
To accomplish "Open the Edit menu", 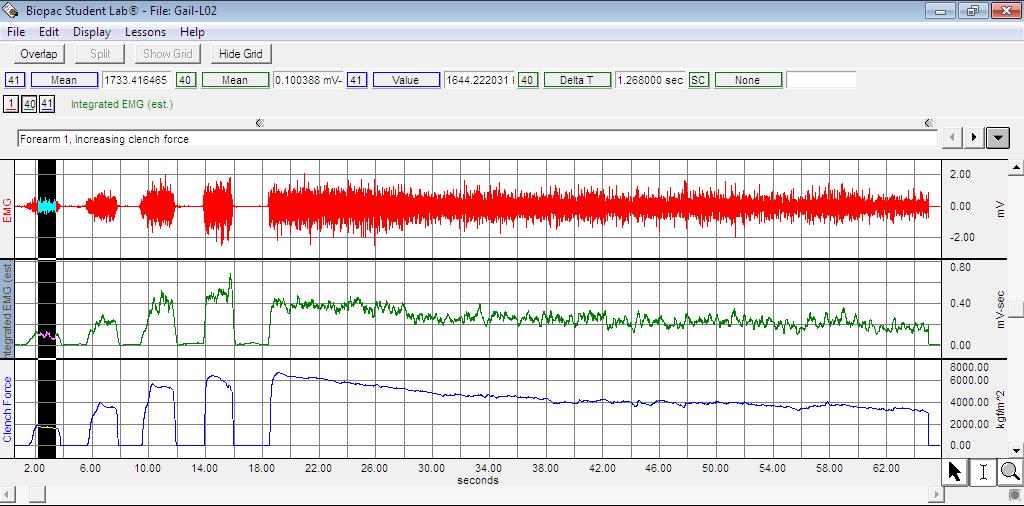I will click(x=49, y=32).
